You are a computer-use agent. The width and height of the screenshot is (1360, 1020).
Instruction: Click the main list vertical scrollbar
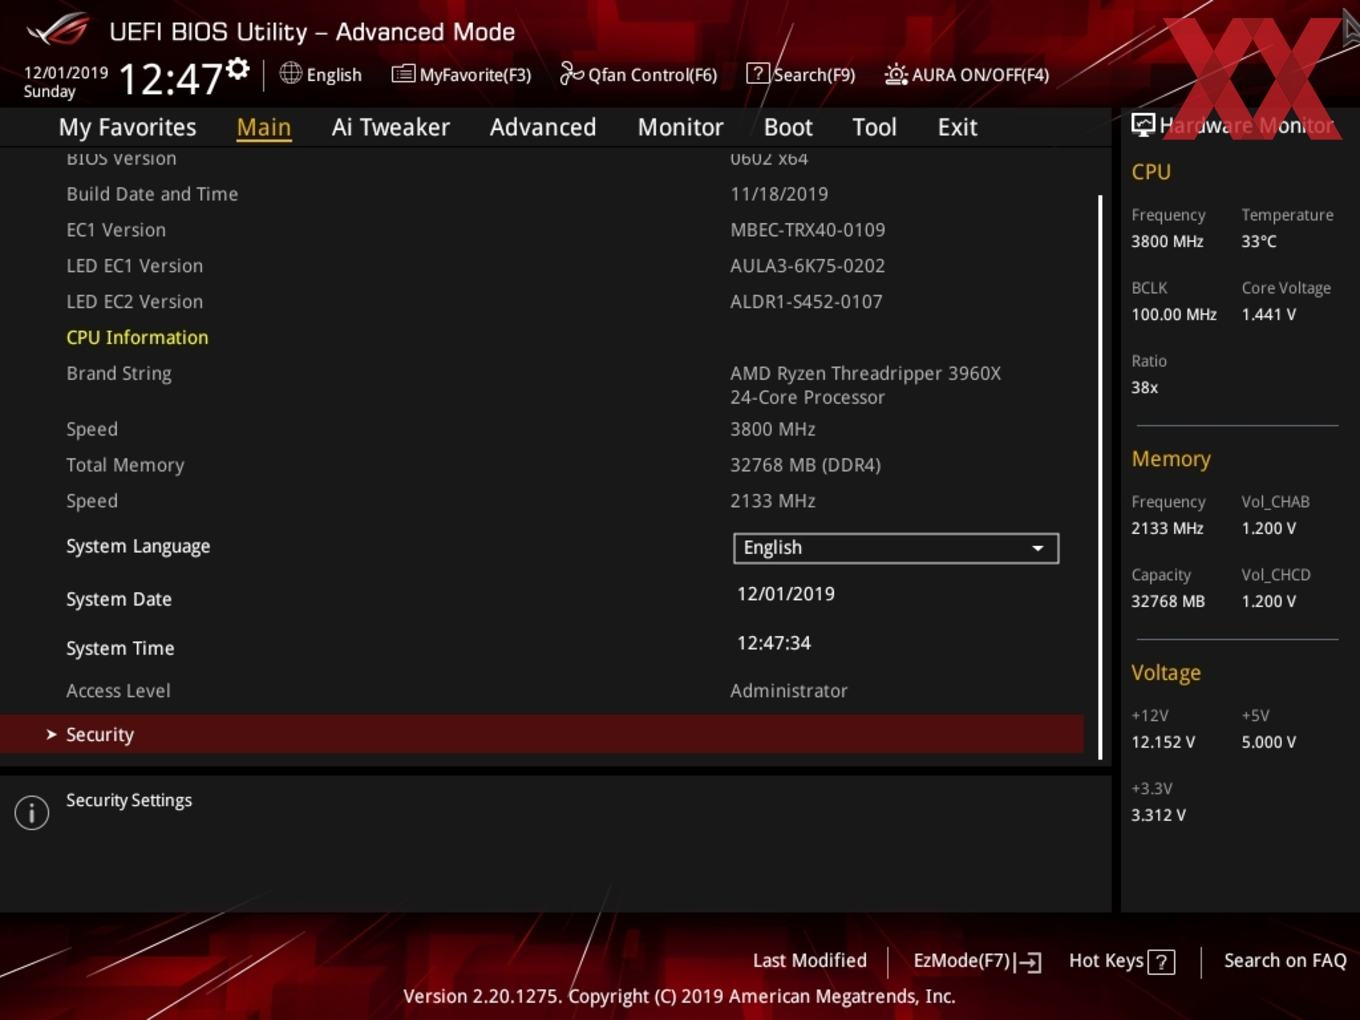coord(1100,477)
